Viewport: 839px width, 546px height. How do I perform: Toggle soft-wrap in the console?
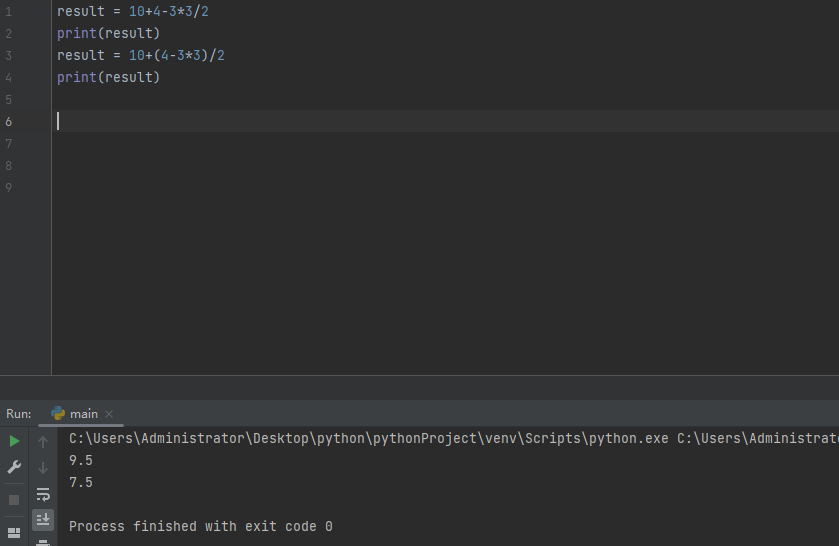coord(43,494)
